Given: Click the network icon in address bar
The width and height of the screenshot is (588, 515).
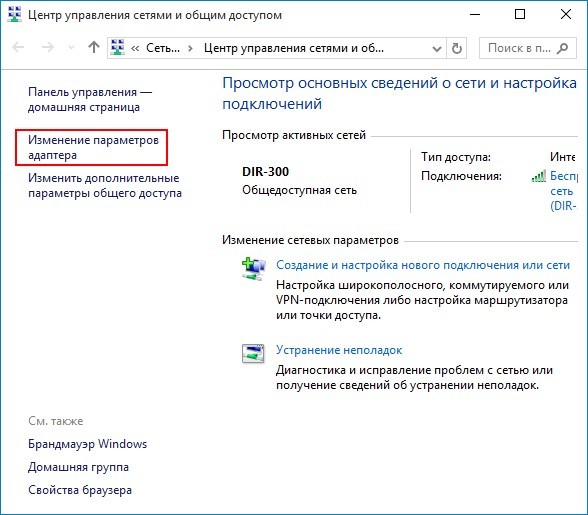Looking at the screenshot, I should (x=118, y=48).
